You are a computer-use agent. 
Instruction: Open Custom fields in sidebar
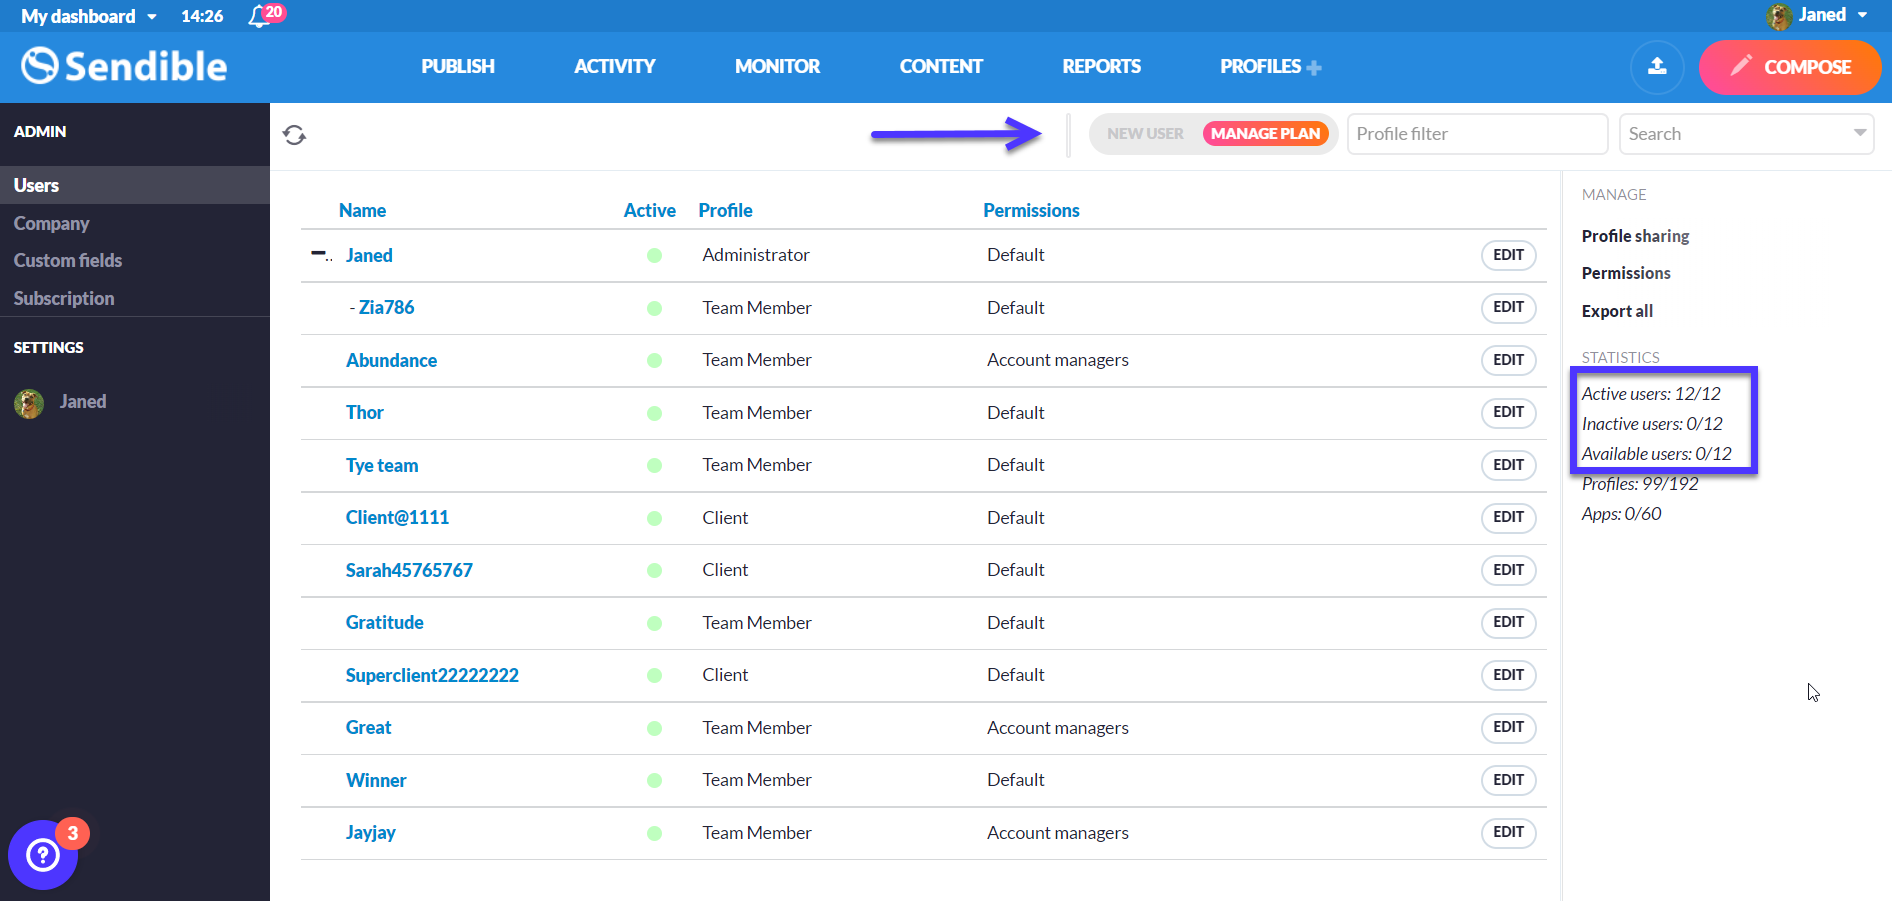coord(68,261)
